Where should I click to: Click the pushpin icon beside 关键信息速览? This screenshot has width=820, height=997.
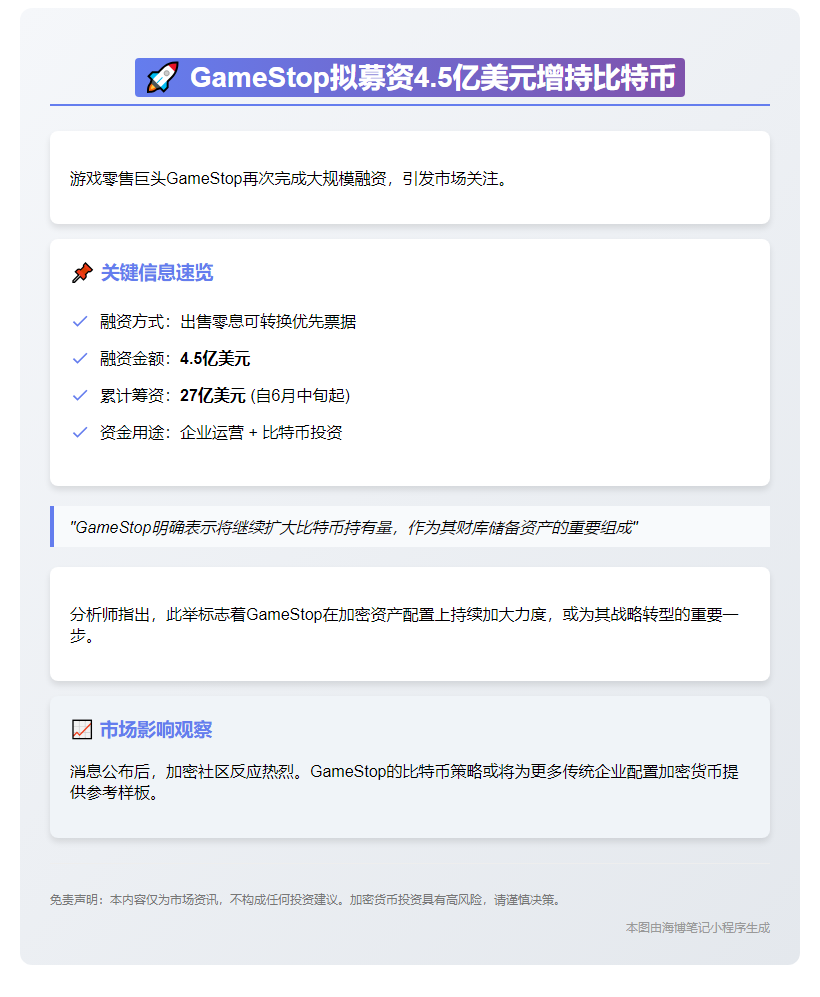(x=82, y=273)
